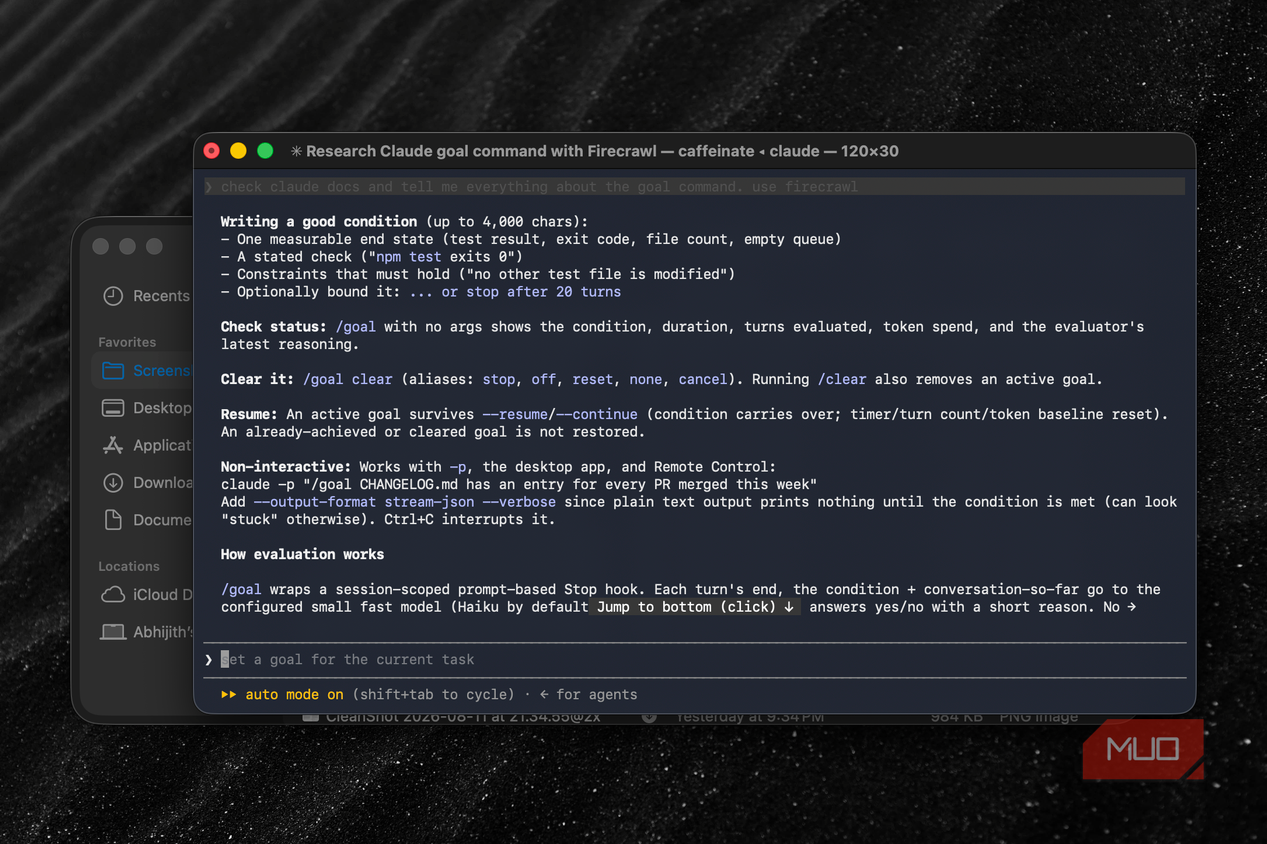Image resolution: width=1267 pixels, height=844 pixels.
Task: Click the Screenshots folder icon in Finder
Action: tap(113, 370)
